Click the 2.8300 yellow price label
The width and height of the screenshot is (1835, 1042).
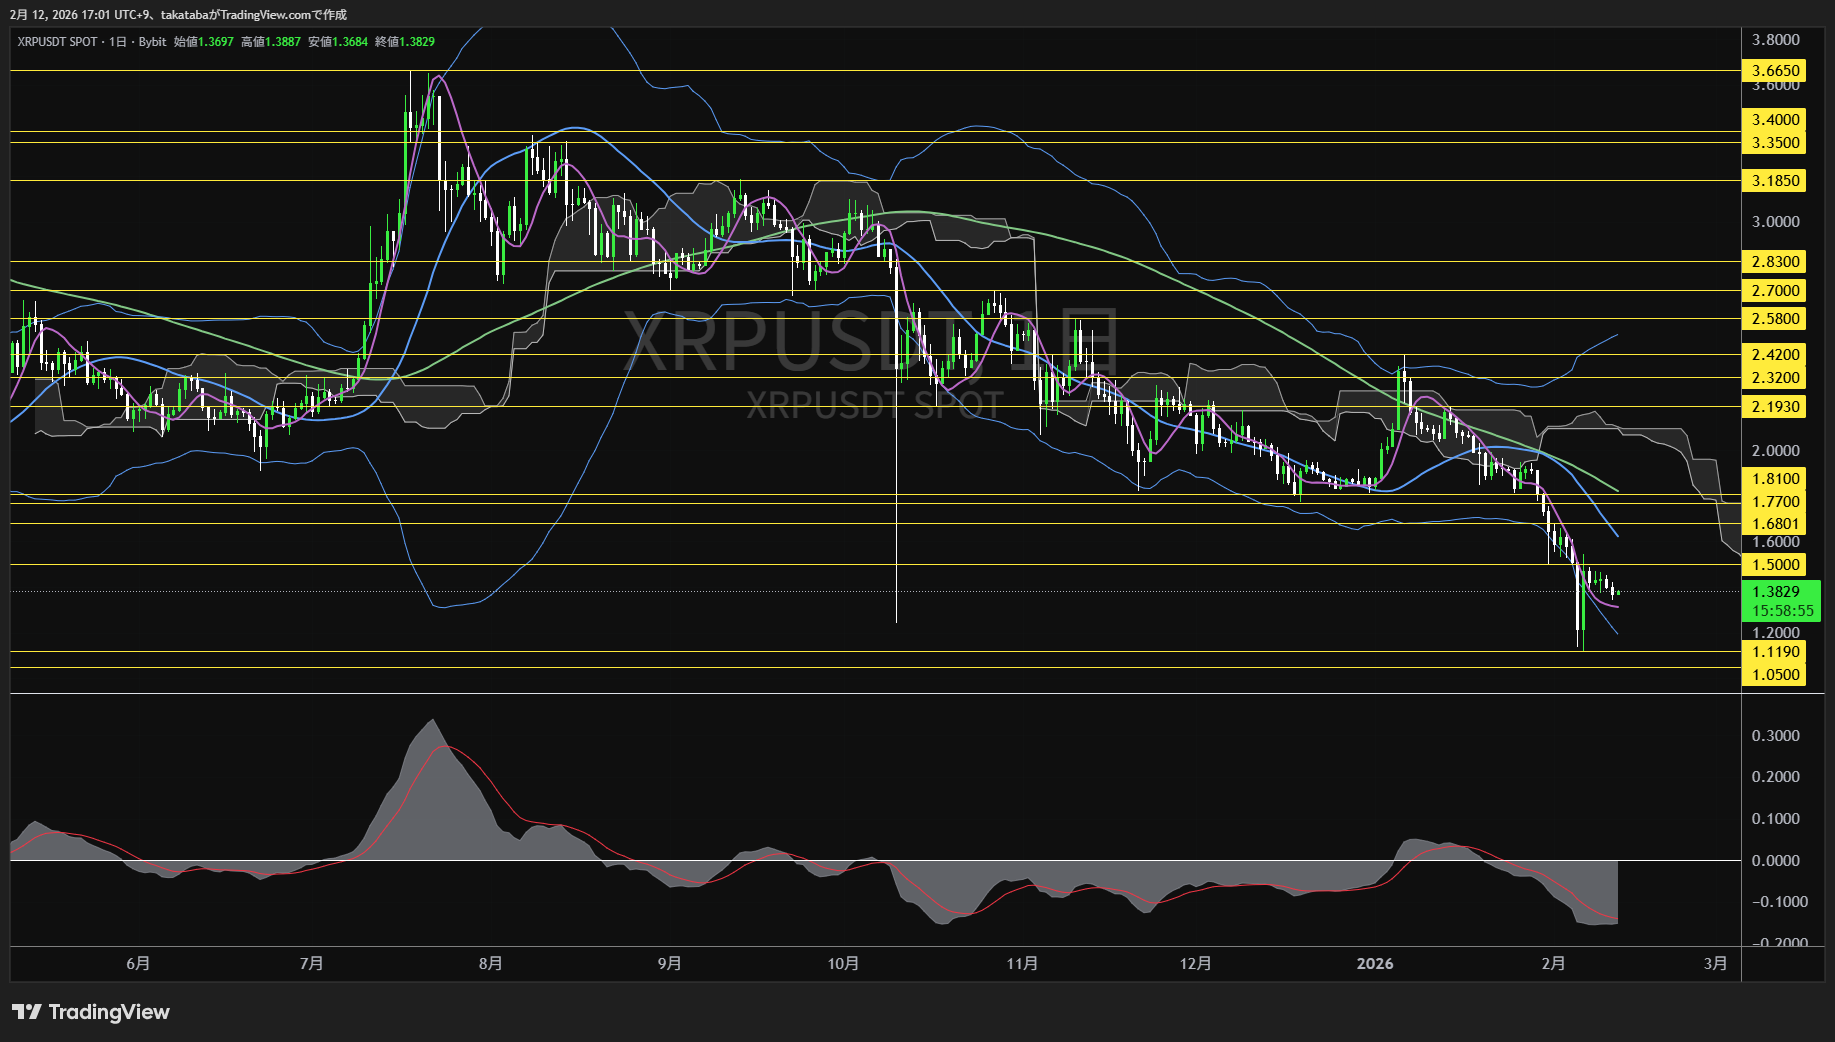point(1775,261)
